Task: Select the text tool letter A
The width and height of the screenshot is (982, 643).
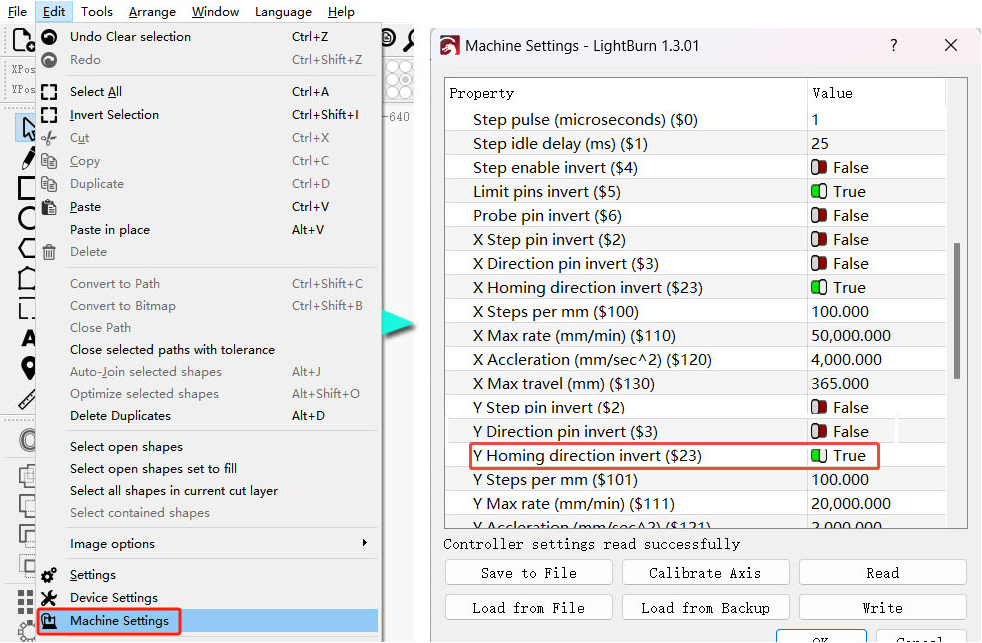Action: [28, 338]
